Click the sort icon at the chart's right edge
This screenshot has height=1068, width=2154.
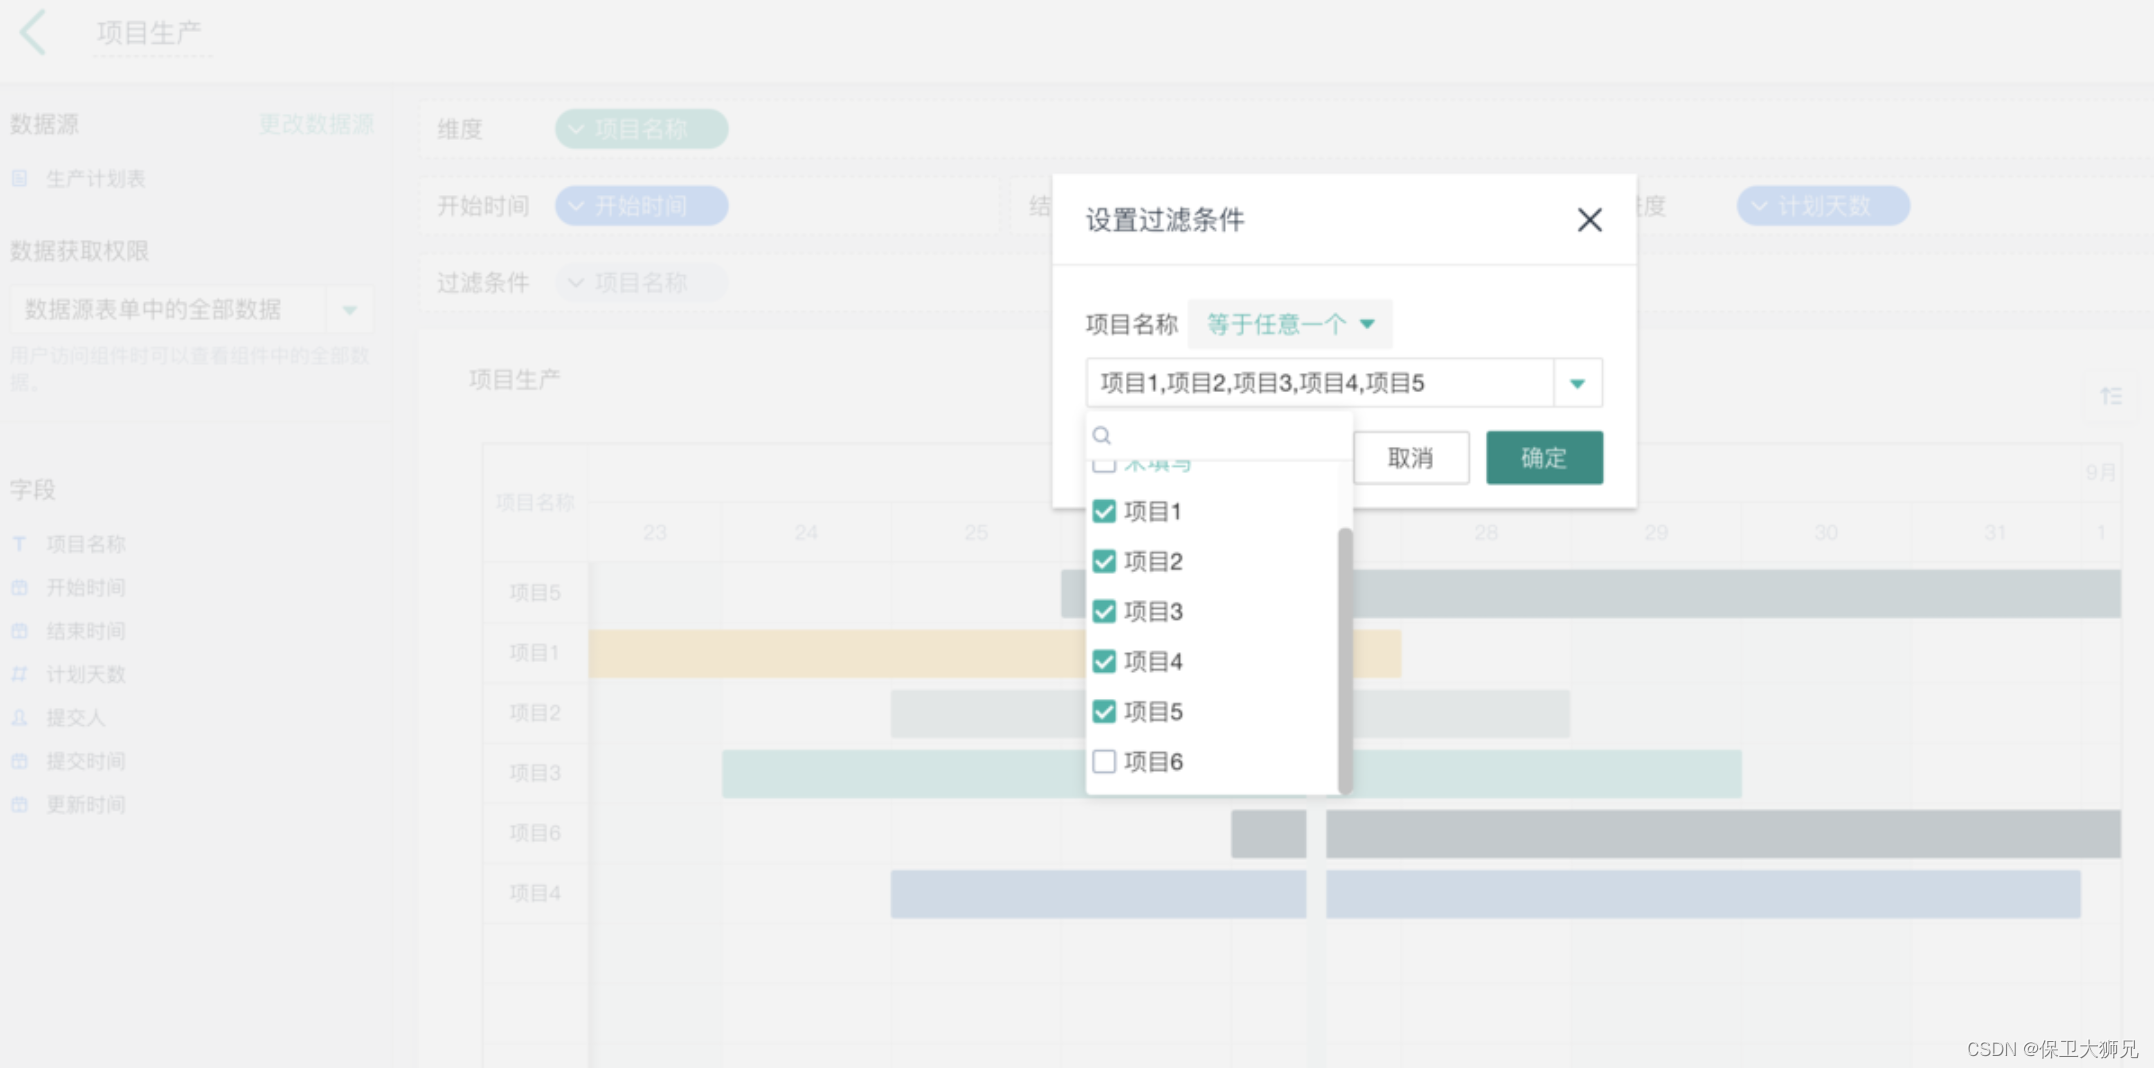pos(2111,397)
